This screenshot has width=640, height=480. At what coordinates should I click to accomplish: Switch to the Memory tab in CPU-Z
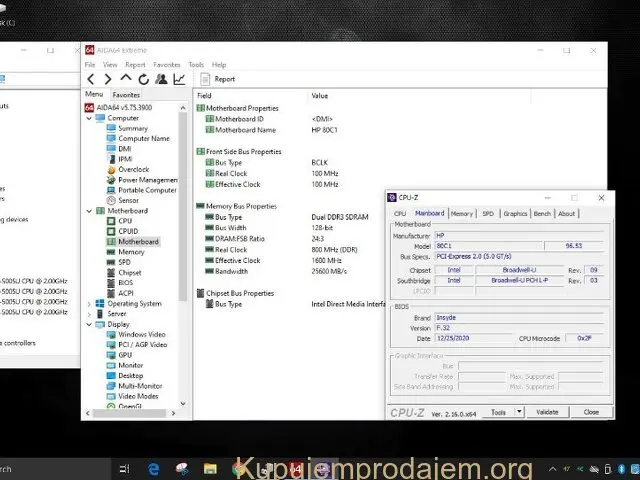pos(461,213)
